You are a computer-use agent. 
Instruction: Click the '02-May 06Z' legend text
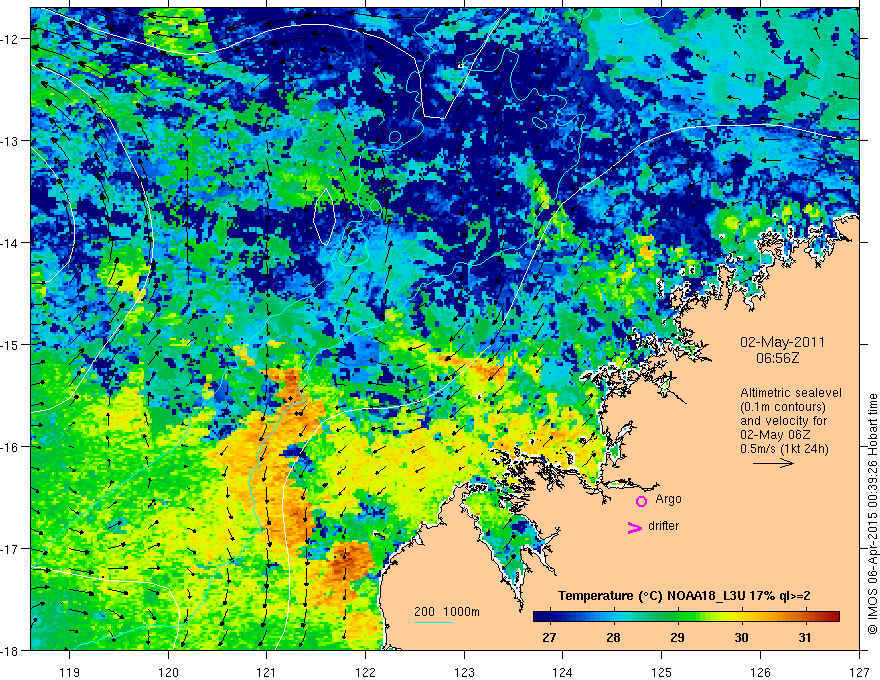[775, 435]
